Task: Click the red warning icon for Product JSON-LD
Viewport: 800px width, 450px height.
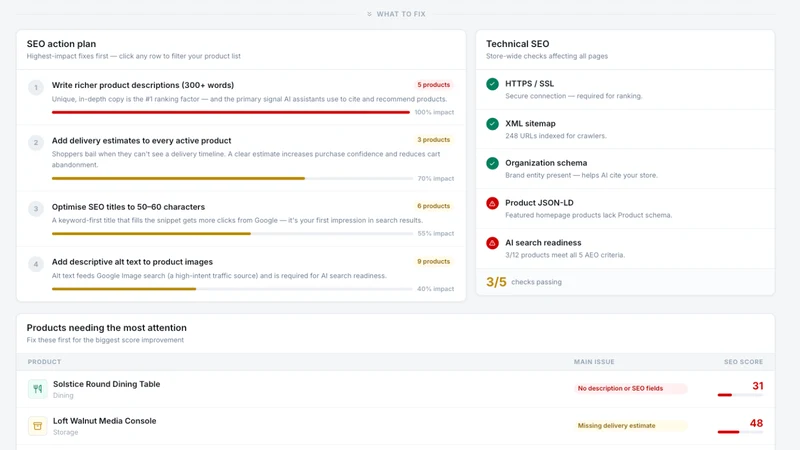Action: click(x=492, y=203)
